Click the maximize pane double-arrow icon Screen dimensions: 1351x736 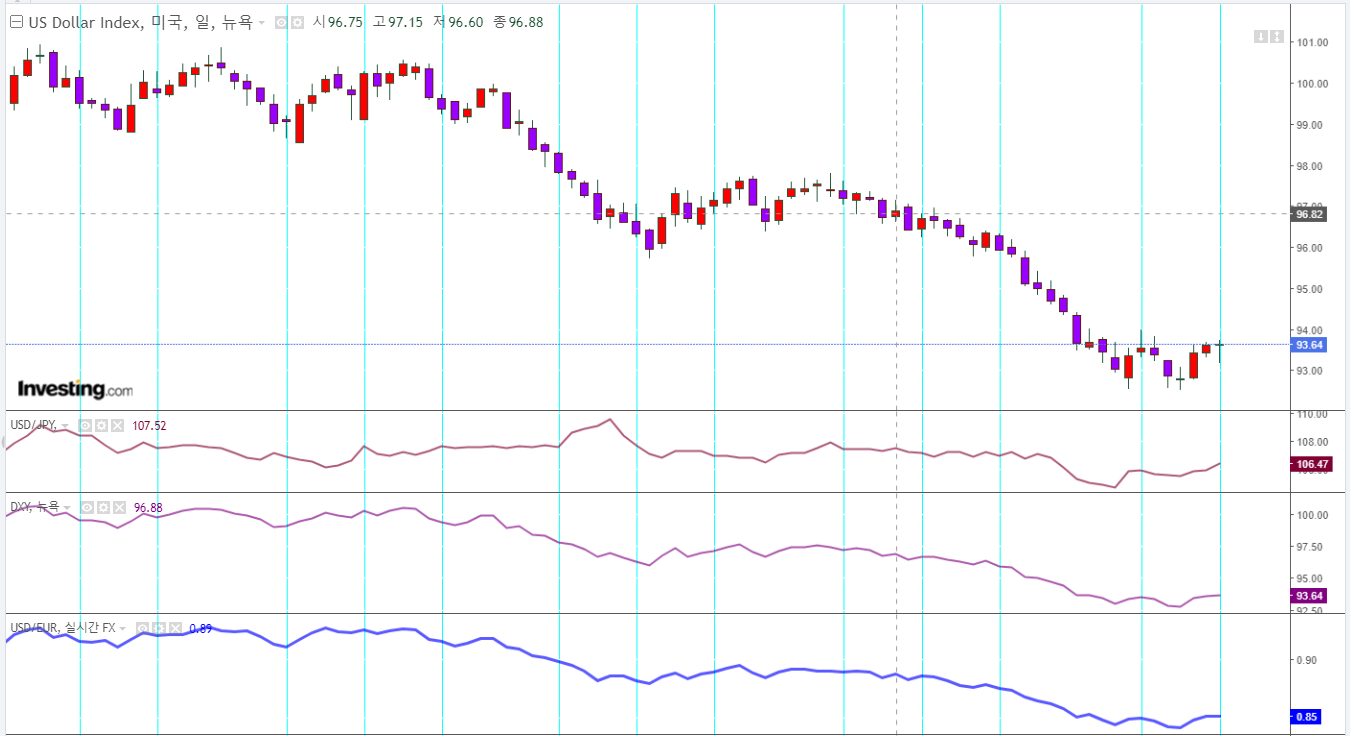1277,37
